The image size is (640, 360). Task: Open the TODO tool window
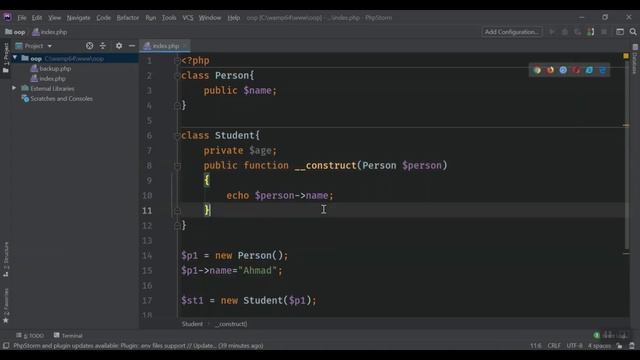30,336
